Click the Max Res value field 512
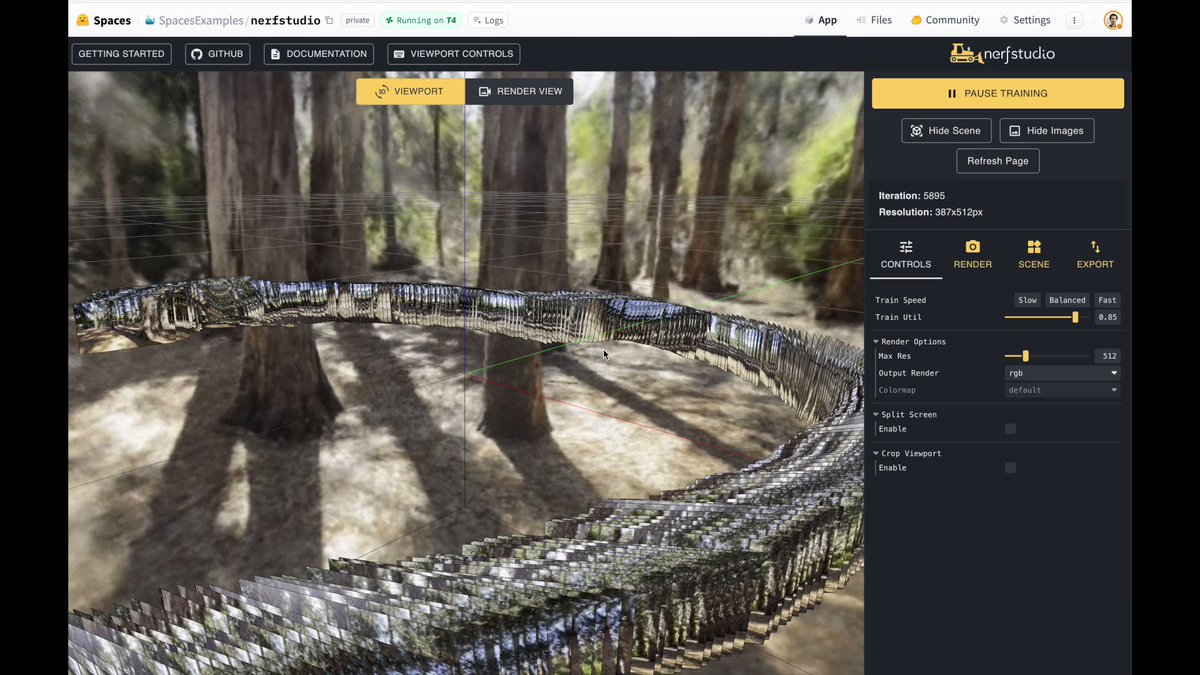The width and height of the screenshot is (1200, 675). tap(1107, 356)
